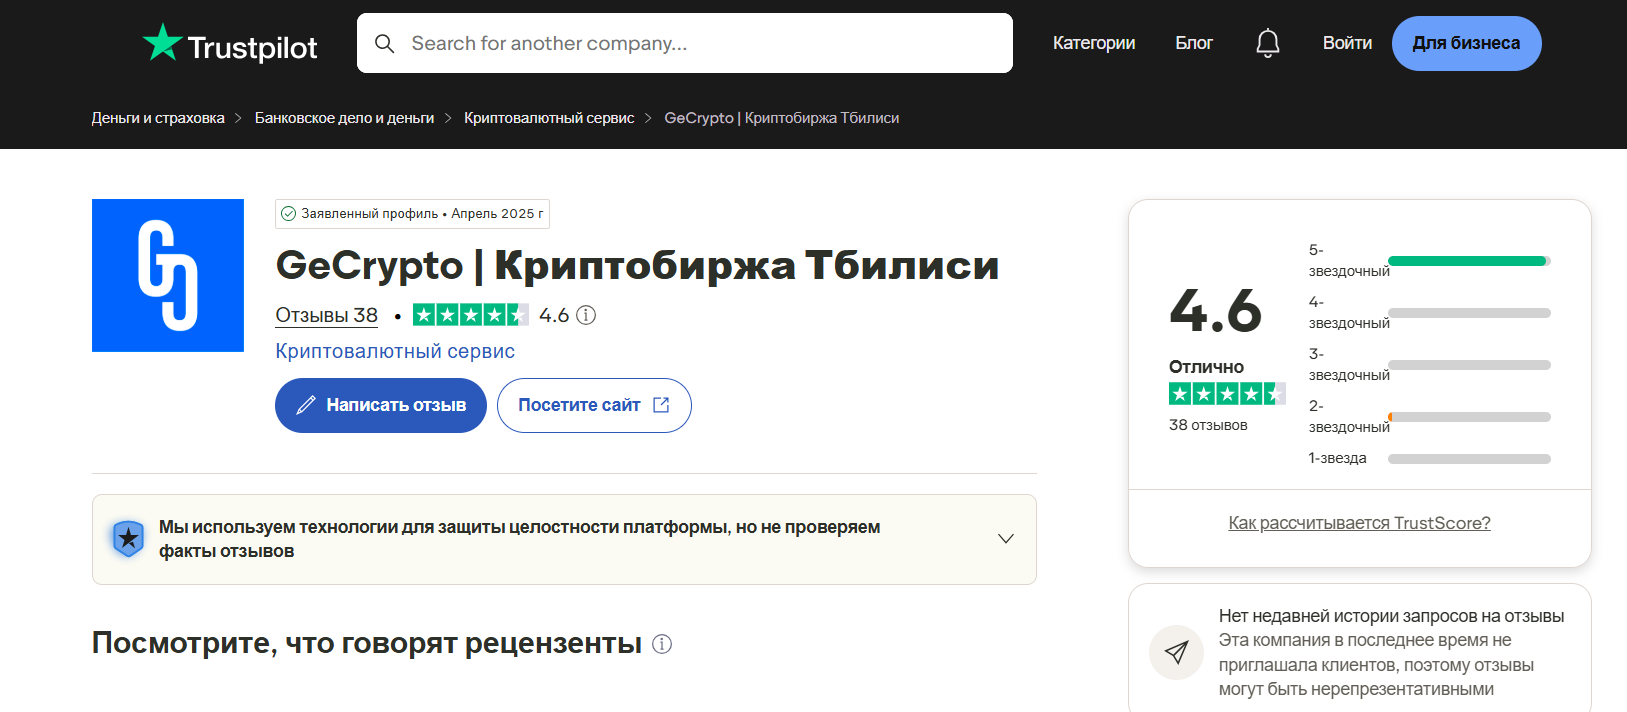Click the star rating under Отлично
Image resolution: width=1627 pixels, height=712 pixels.
(1226, 394)
